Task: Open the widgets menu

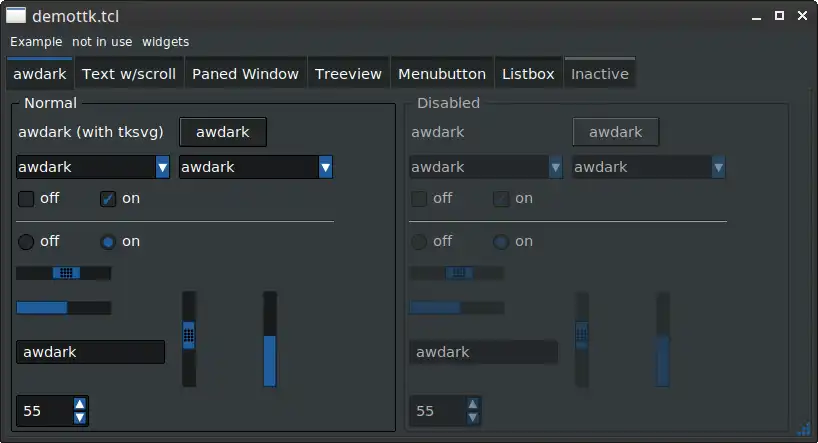Action: [165, 42]
